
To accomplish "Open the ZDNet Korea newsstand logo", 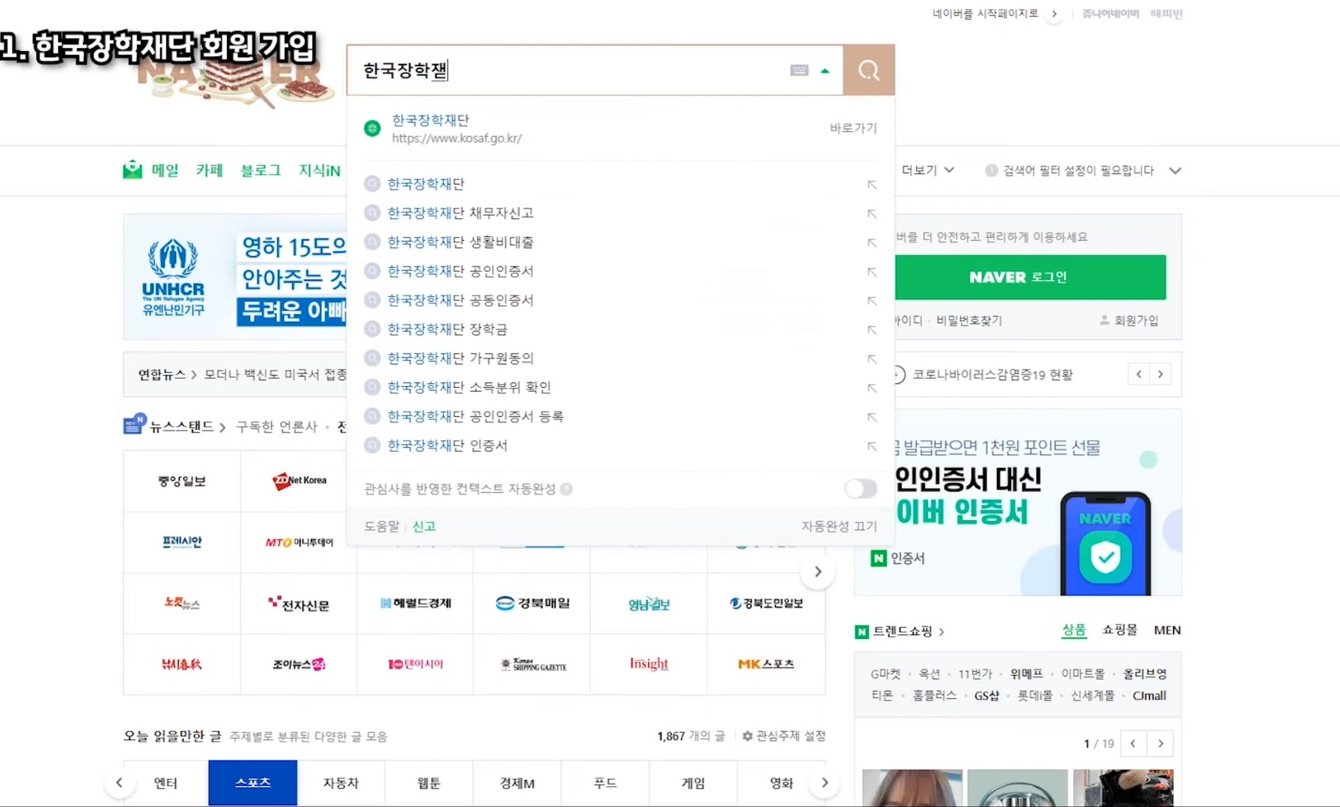I will [299, 481].
